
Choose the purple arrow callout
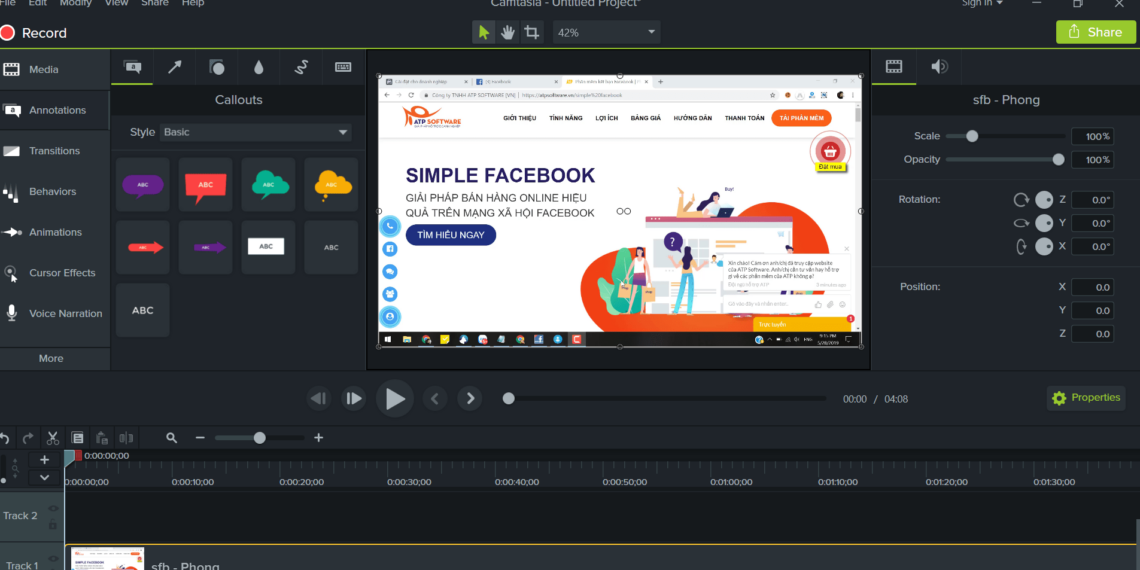coord(206,247)
